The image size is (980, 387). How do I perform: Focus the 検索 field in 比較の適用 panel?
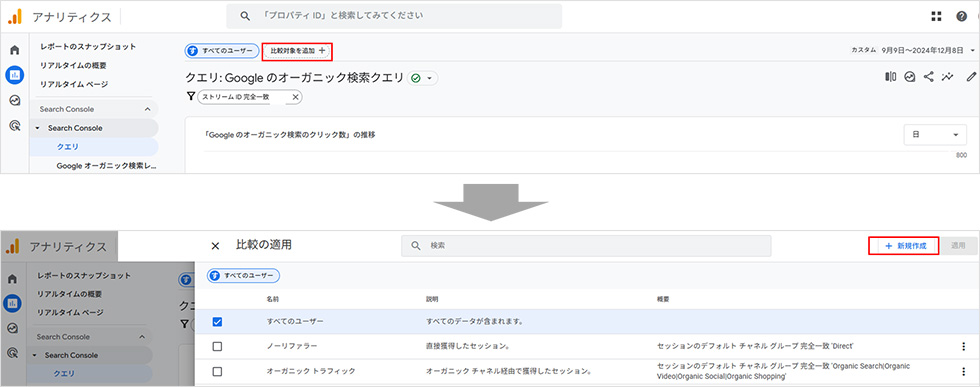(x=586, y=246)
